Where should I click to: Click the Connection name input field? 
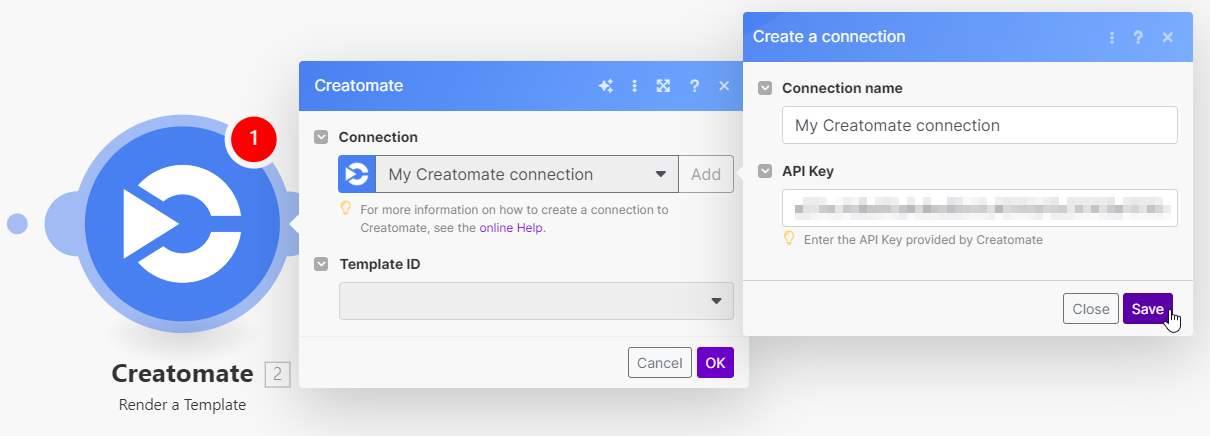(x=979, y=126)
